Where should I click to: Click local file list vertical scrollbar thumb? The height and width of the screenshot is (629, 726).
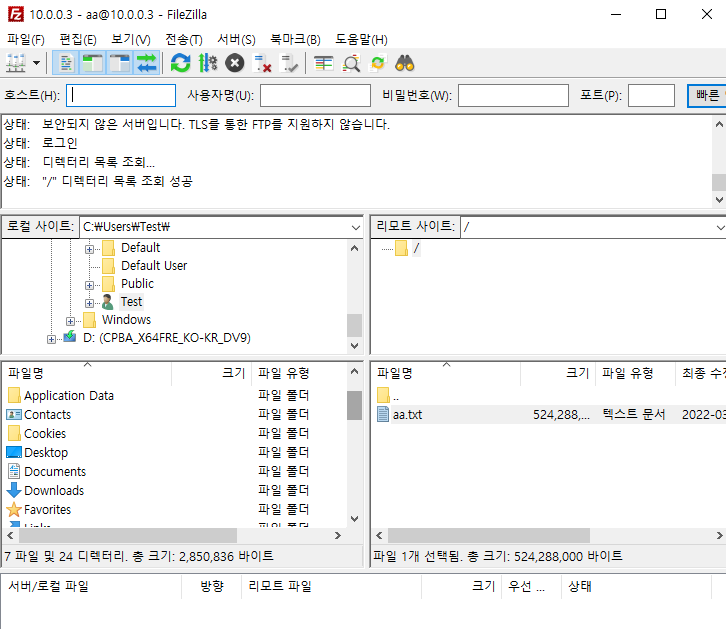[354, 405]
